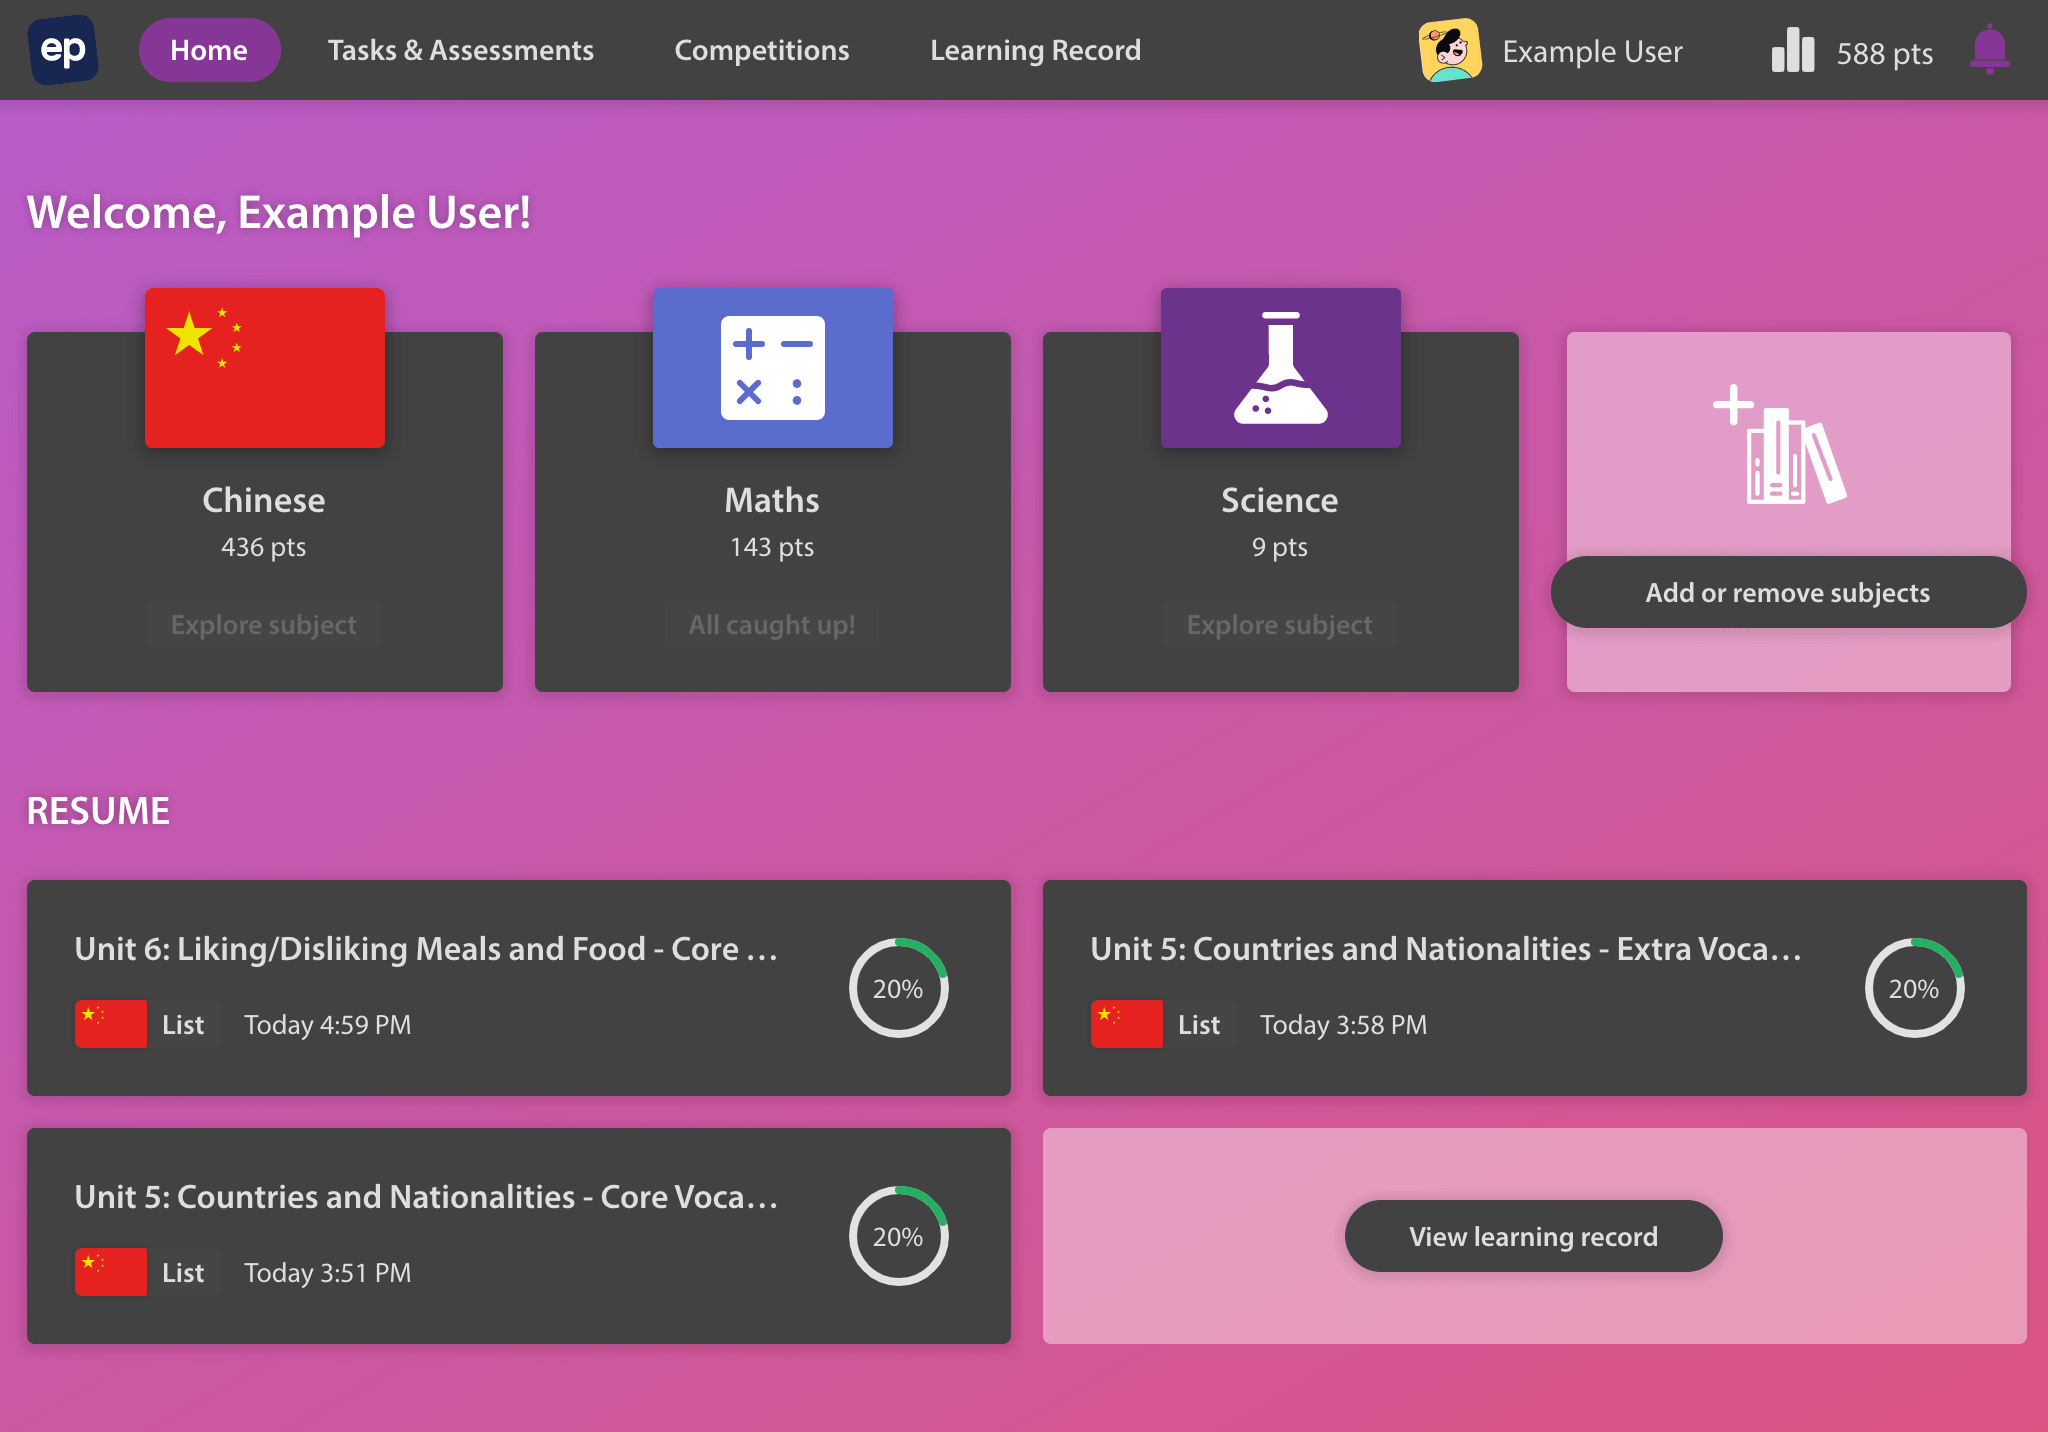The width and height of the screenshot is (2048, 1432).
Task: Click the Welcome, Example User! heading
Action: [x=279, y=212]
